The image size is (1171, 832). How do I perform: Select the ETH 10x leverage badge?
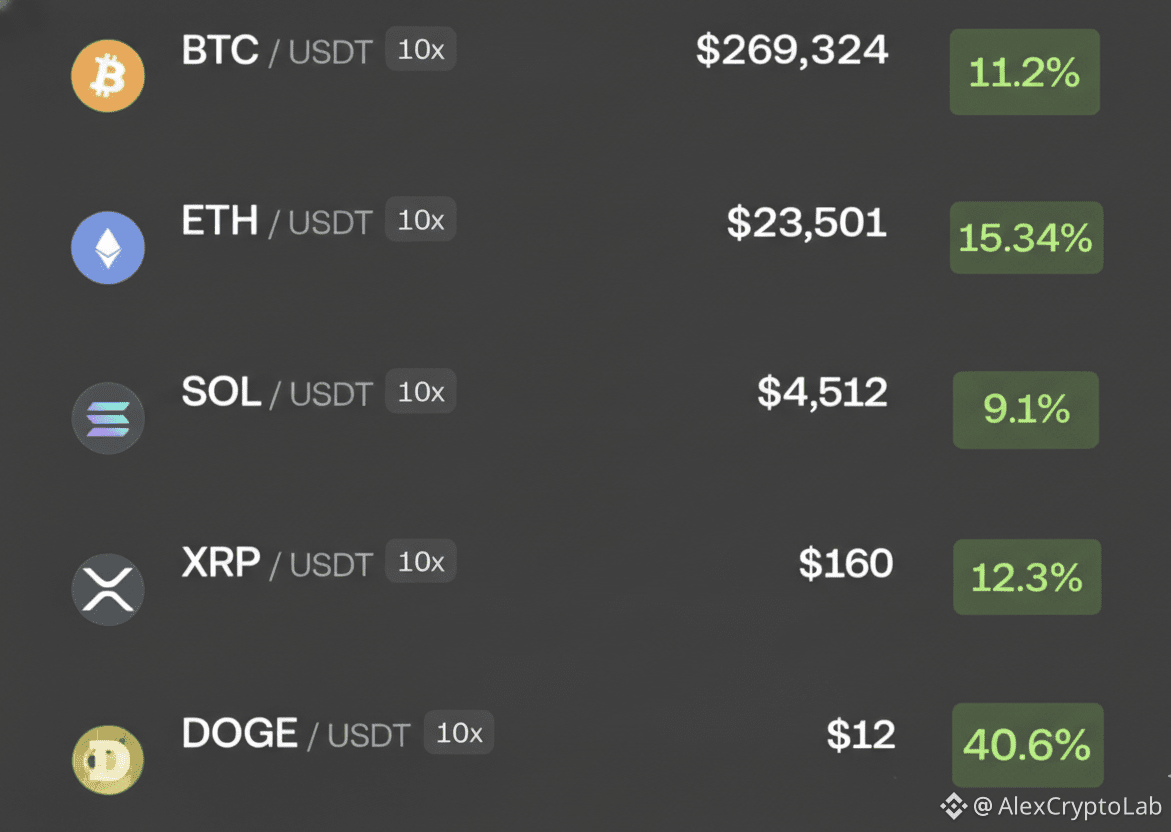[420, 220]
